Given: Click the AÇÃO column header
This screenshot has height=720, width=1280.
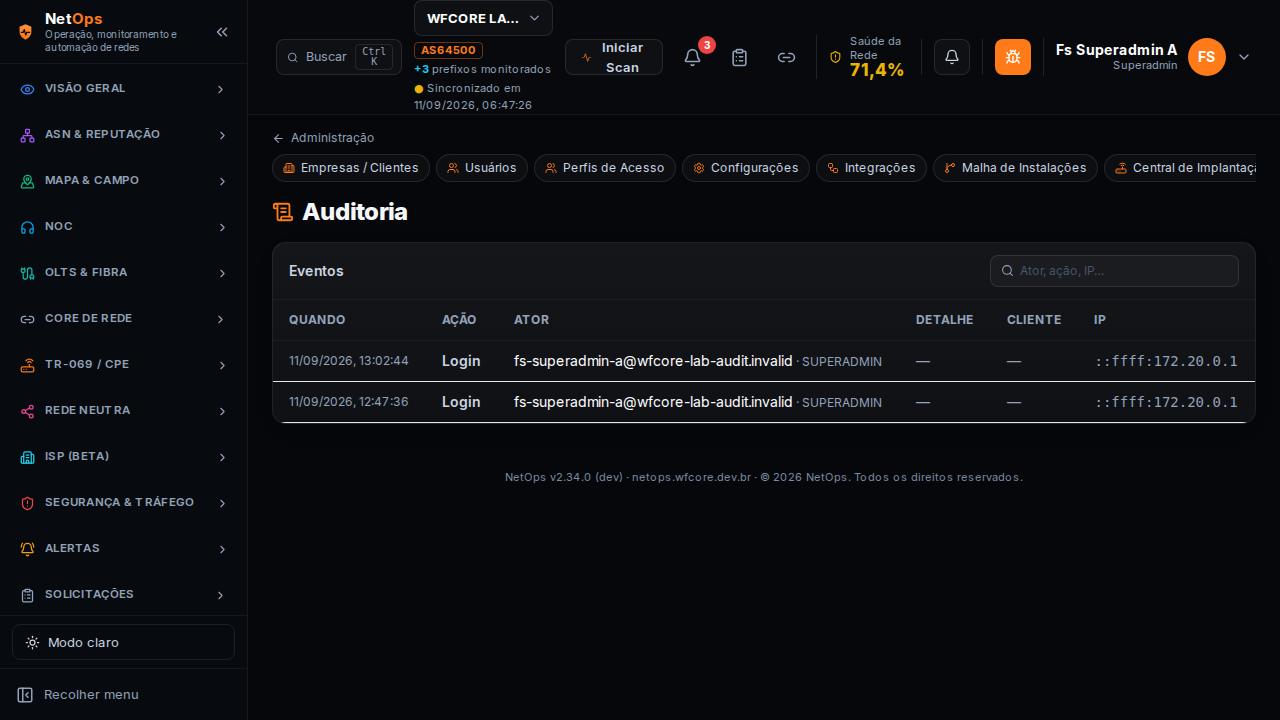Looking at the screenshot, I should point(459,320).
